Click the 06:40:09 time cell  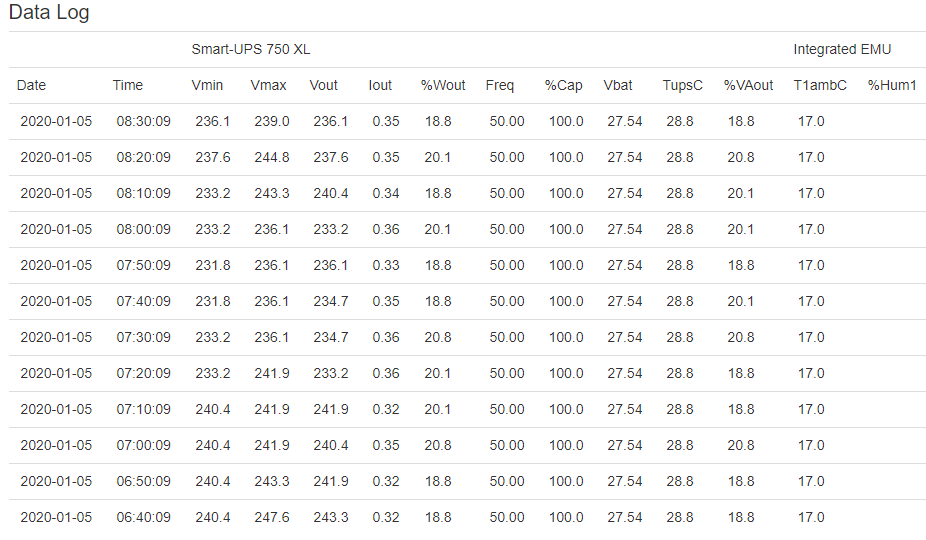tap(143, 517)
